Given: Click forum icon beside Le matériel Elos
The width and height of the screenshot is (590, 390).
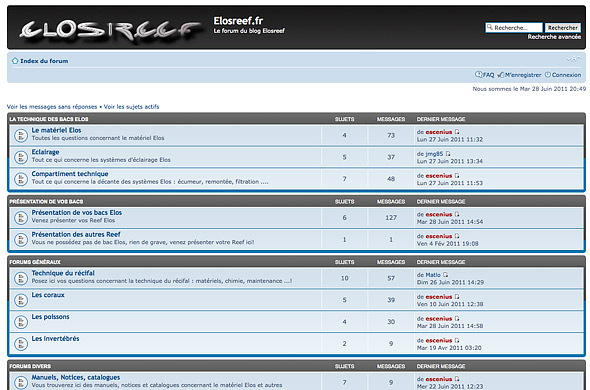Looking at the screenshot, I should [x=21, y=136].
